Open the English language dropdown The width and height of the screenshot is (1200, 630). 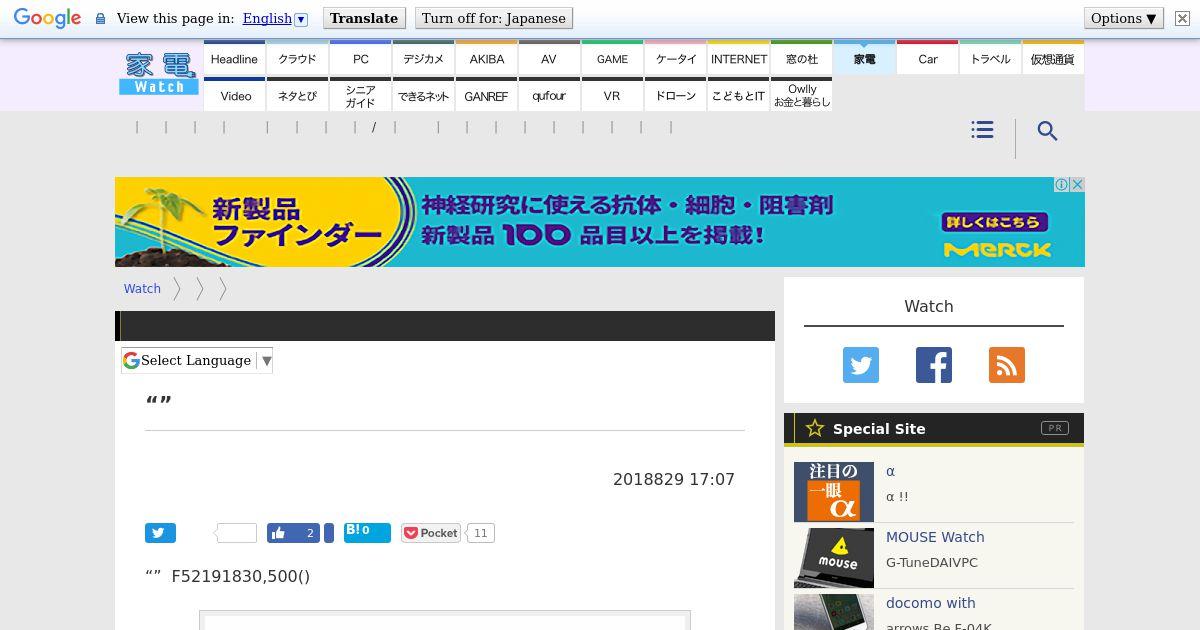275,18
